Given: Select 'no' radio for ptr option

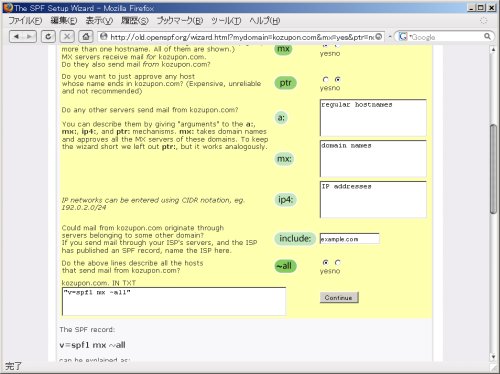Looking at the screenshot, I should (x=338, y=79).
